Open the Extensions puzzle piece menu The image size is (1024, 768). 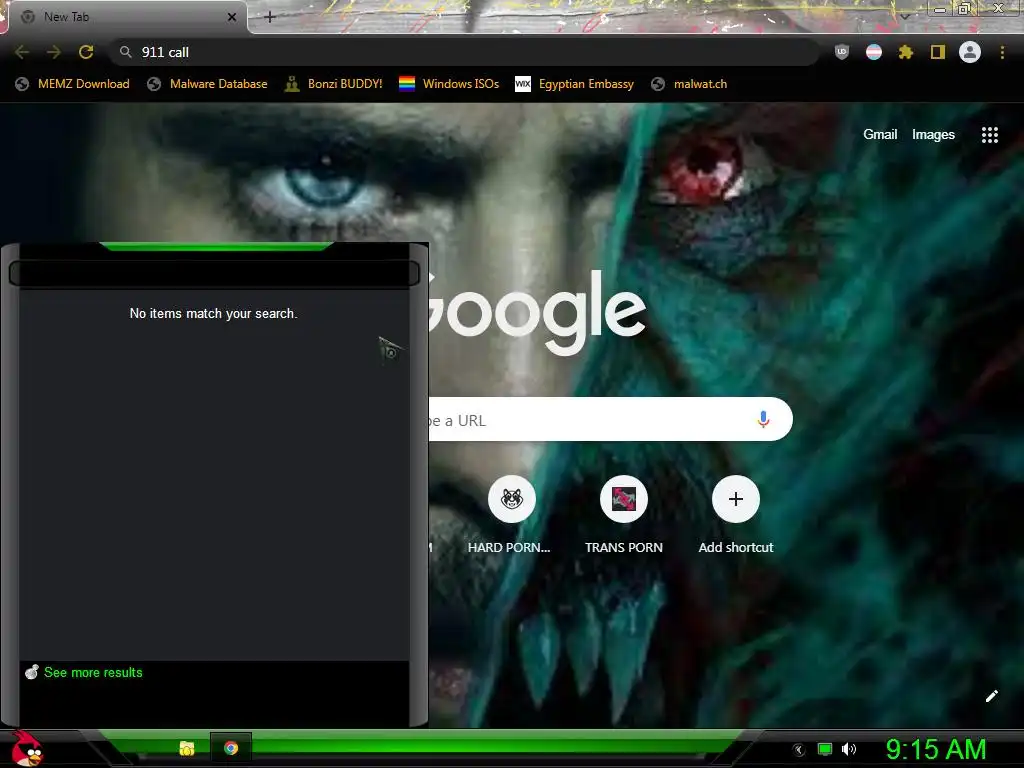(906, 52)
